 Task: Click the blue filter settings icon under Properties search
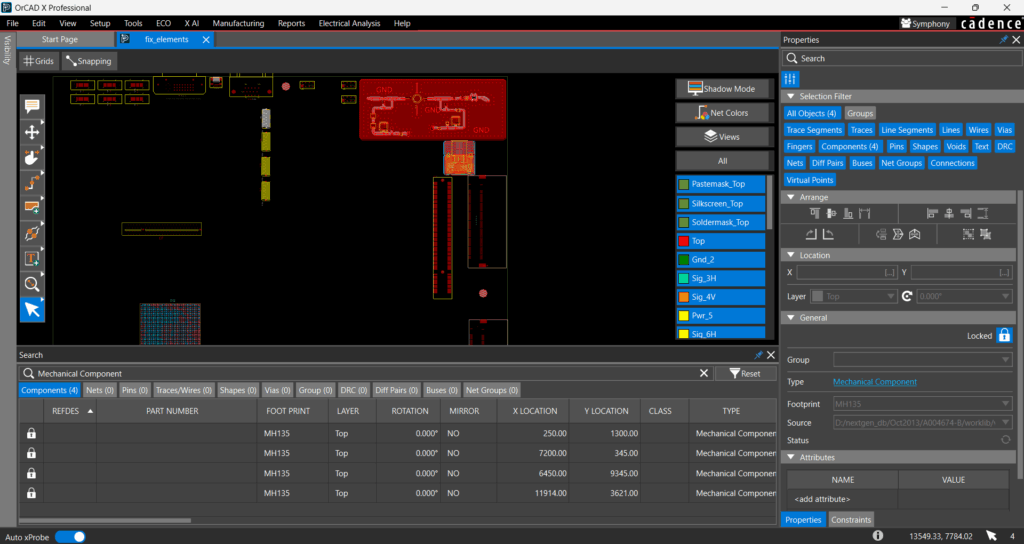coord(791,79)
